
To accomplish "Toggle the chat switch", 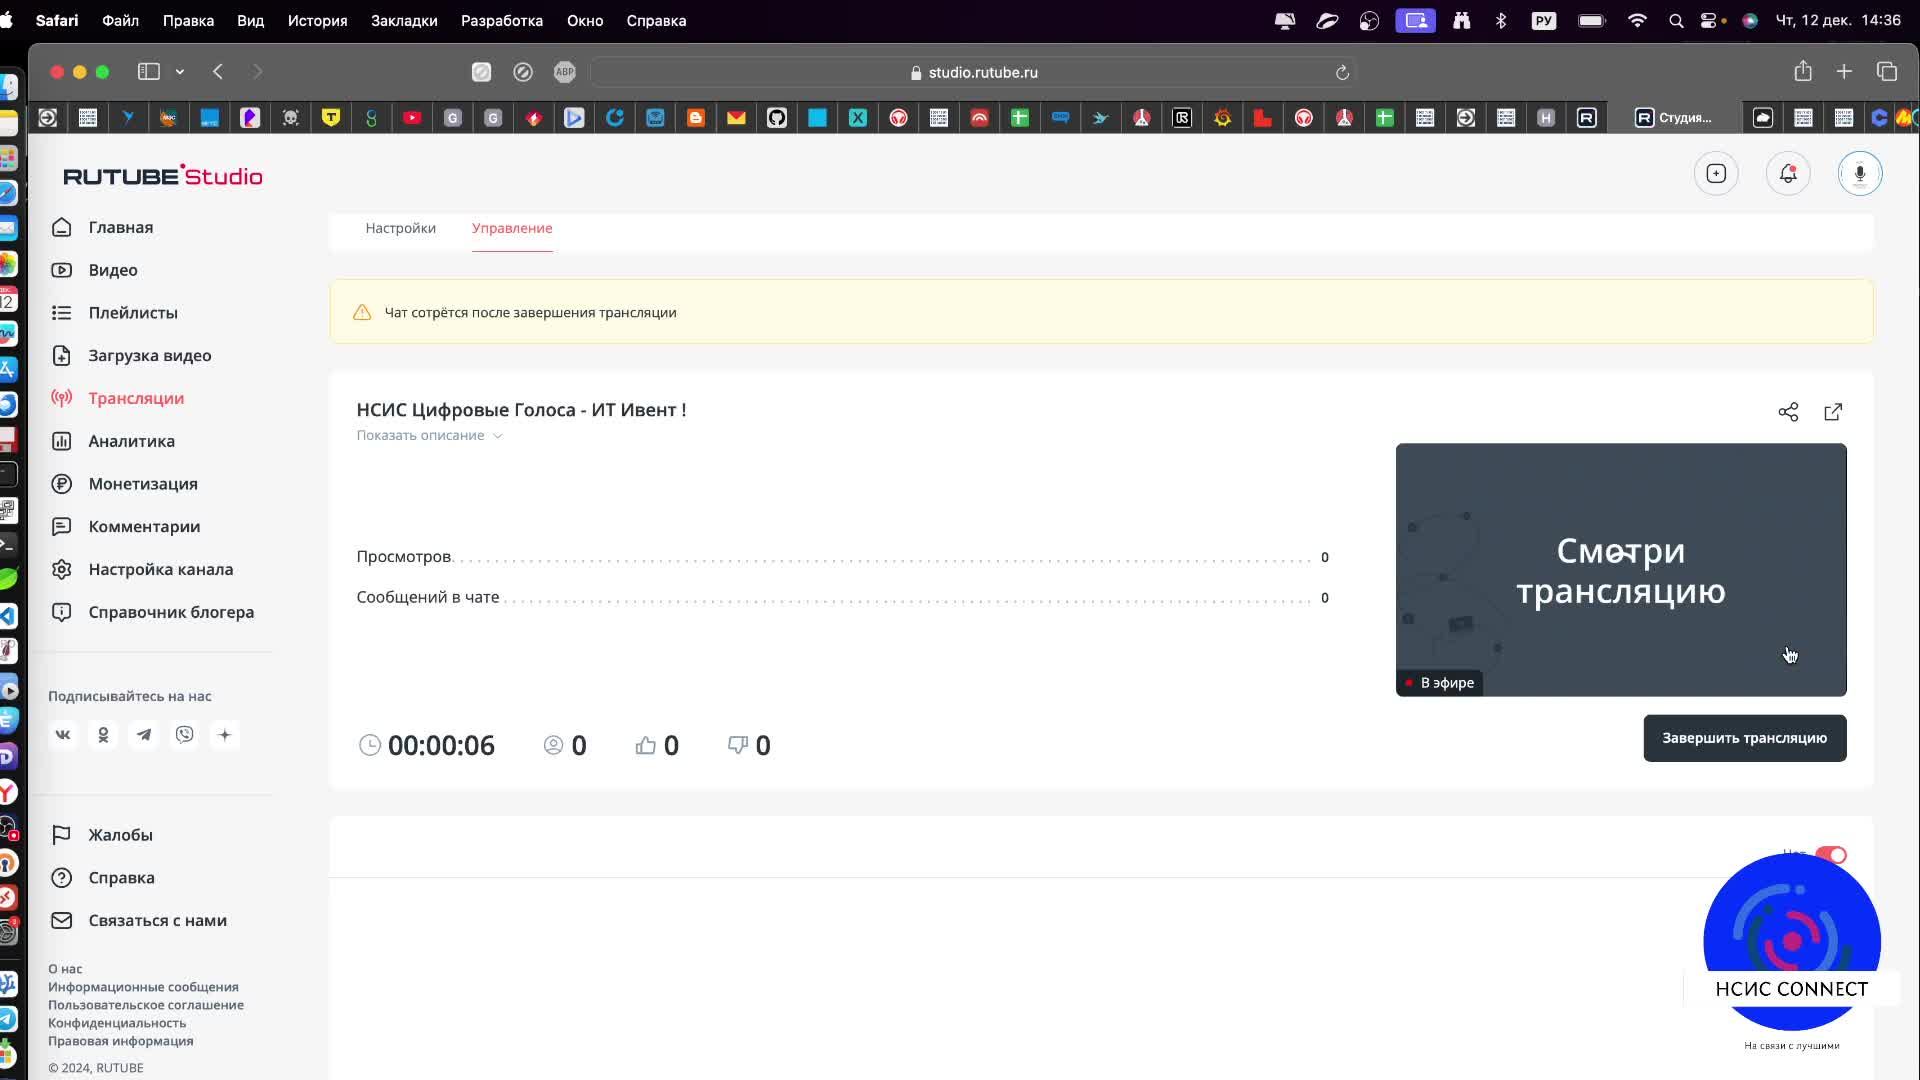I will (x=1831, y=856).
